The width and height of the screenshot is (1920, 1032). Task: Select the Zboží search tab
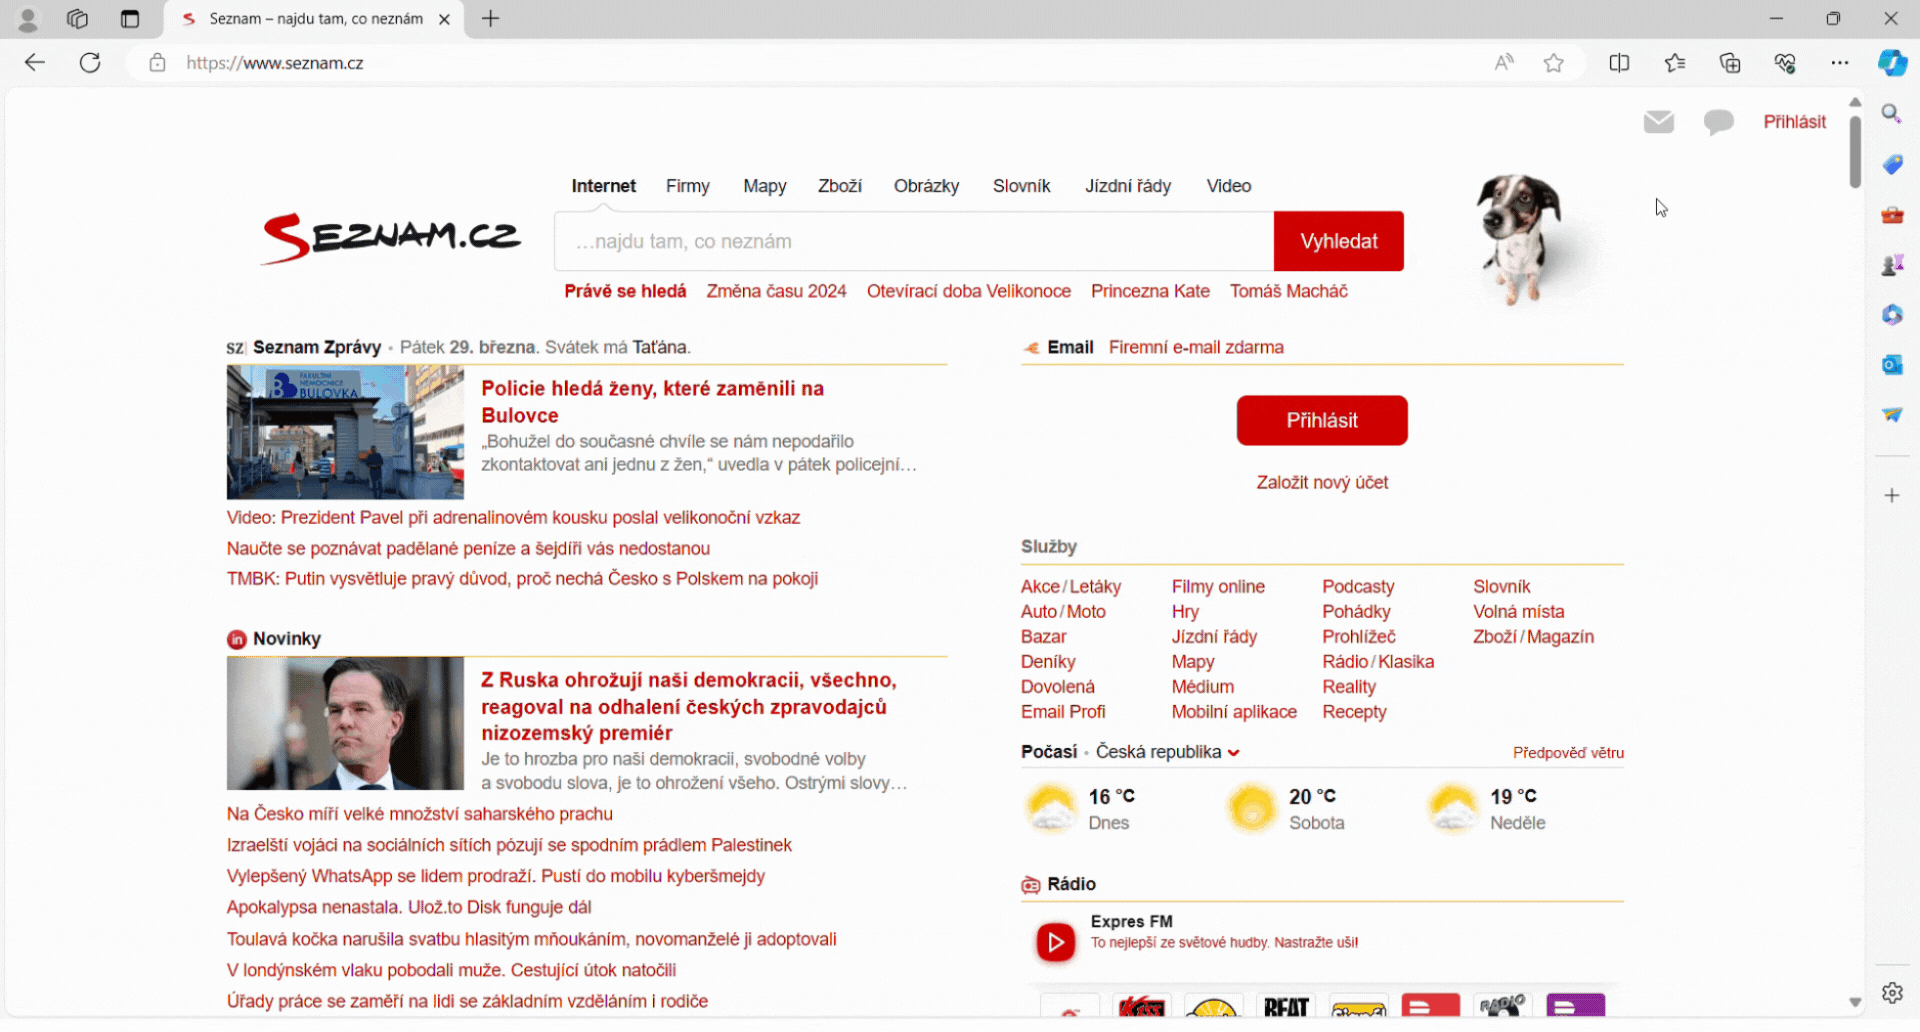(x=840, y=186)
